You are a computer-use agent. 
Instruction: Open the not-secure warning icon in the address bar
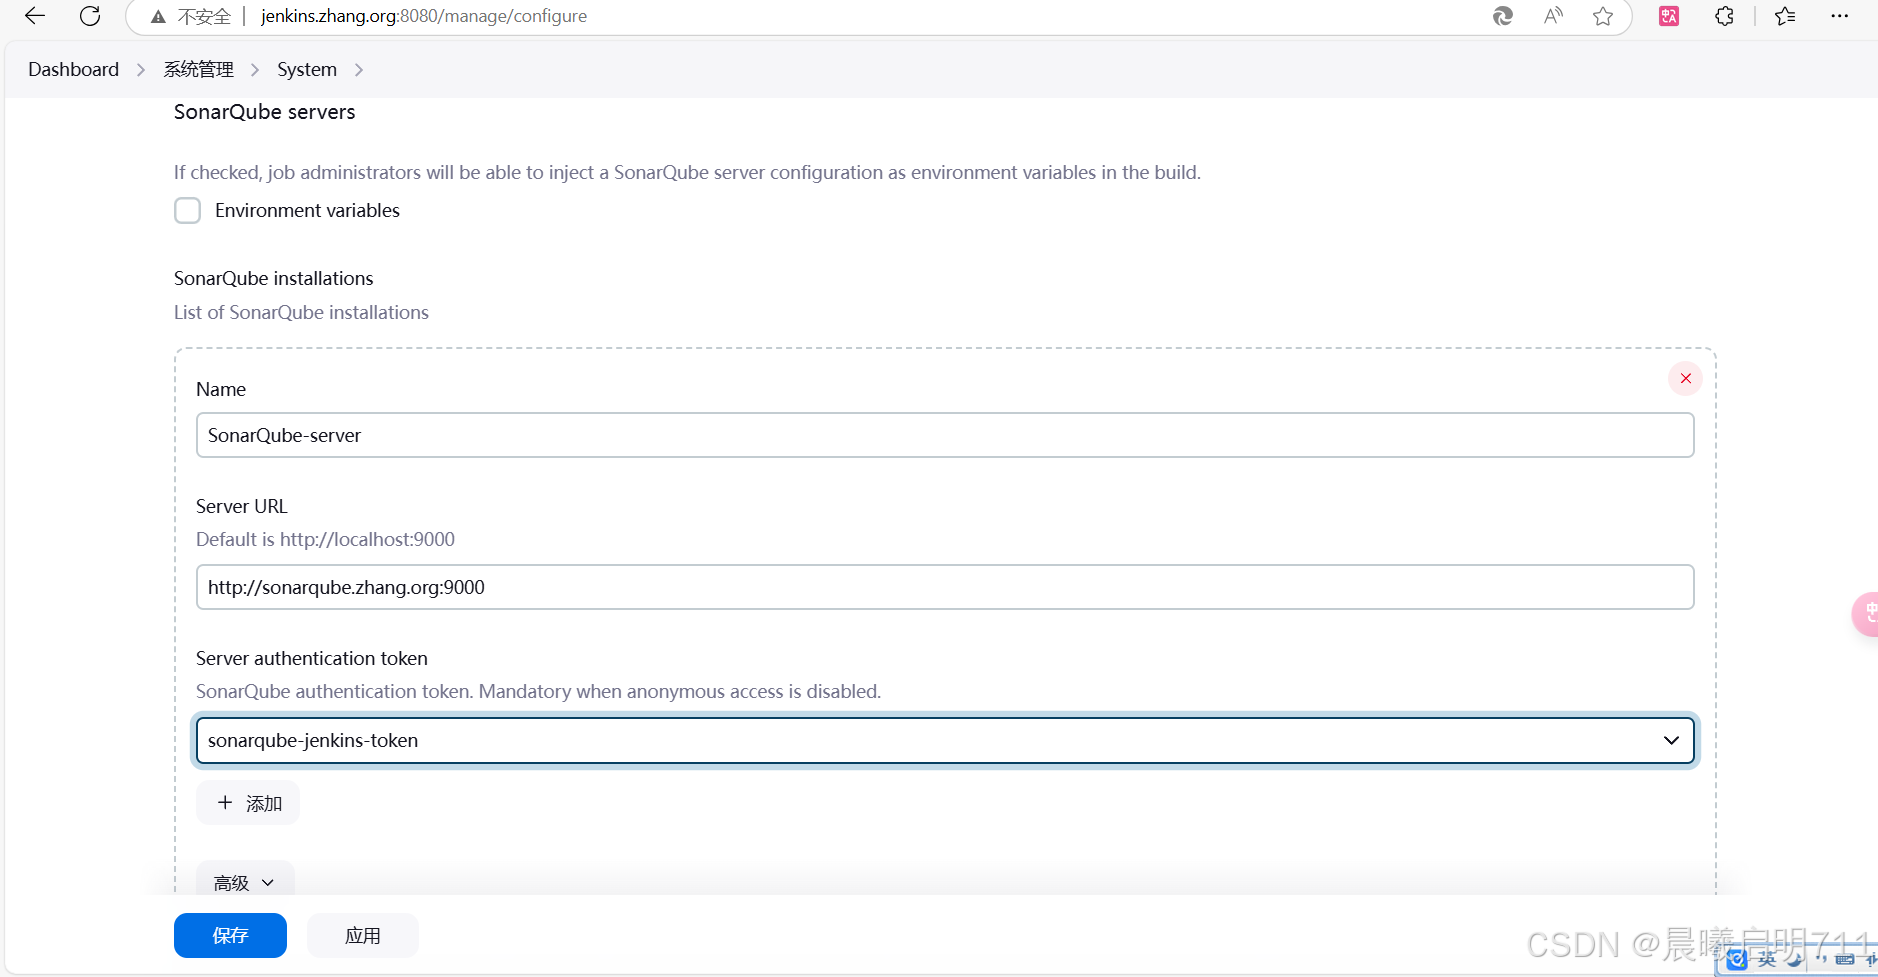pyautogui.click(x=158, y=16)
